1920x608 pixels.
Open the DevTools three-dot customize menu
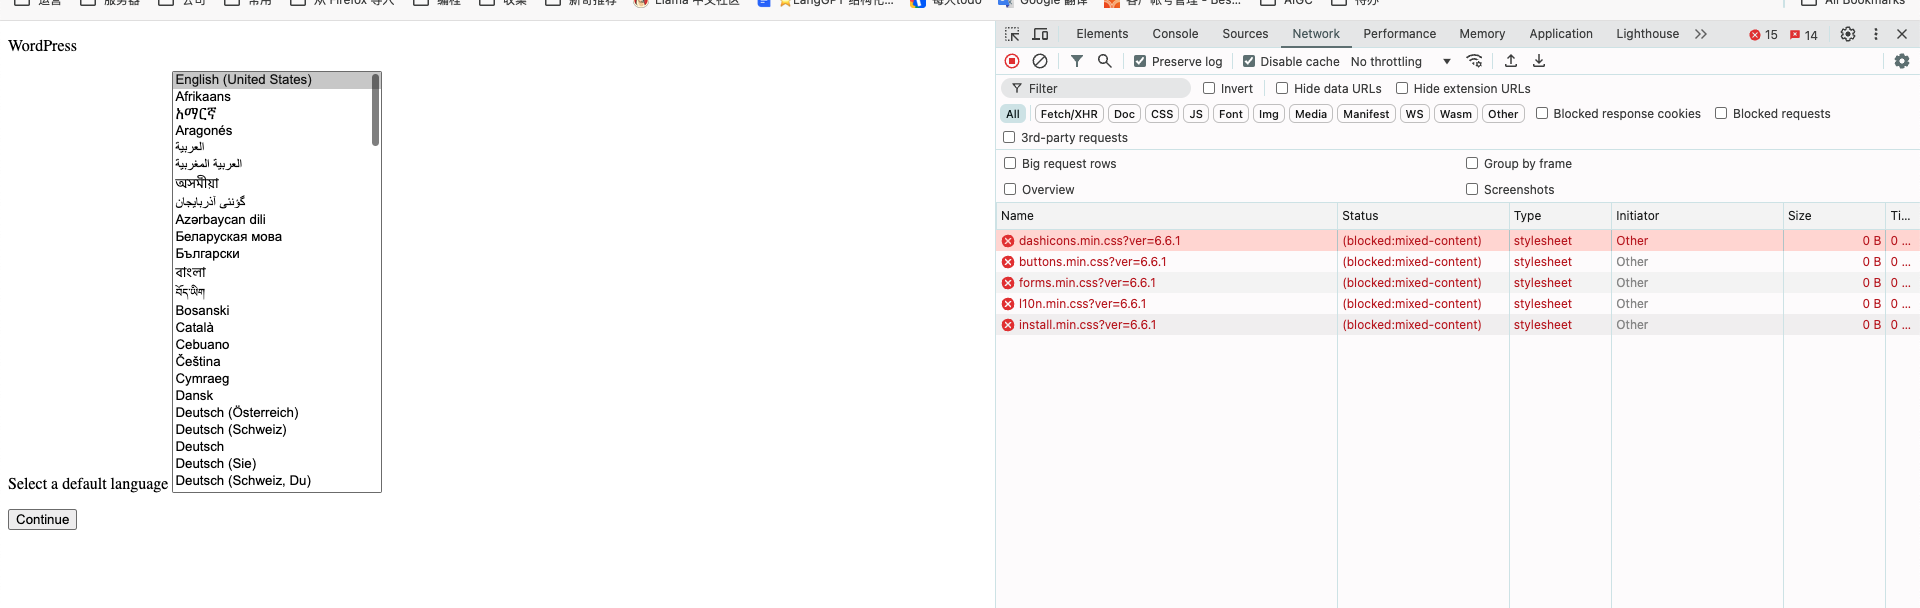click(x=1876, y=34)
